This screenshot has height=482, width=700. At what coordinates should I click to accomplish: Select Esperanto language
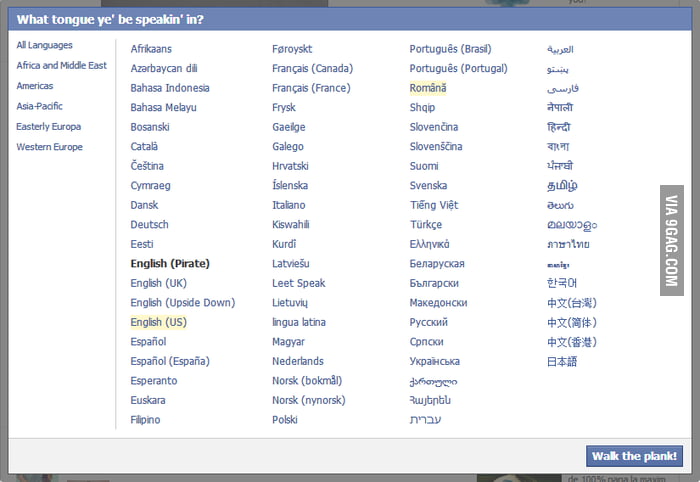(x=153, y=381)
